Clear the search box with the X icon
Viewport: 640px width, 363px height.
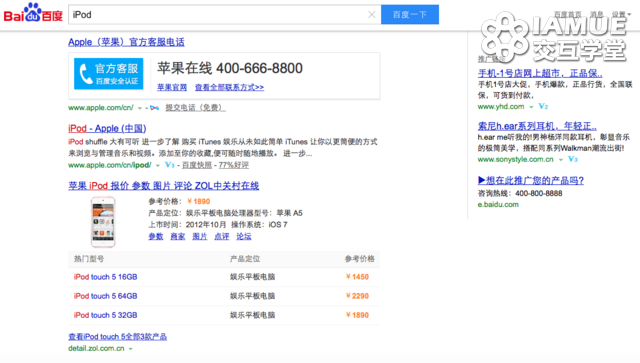point(371,15)
